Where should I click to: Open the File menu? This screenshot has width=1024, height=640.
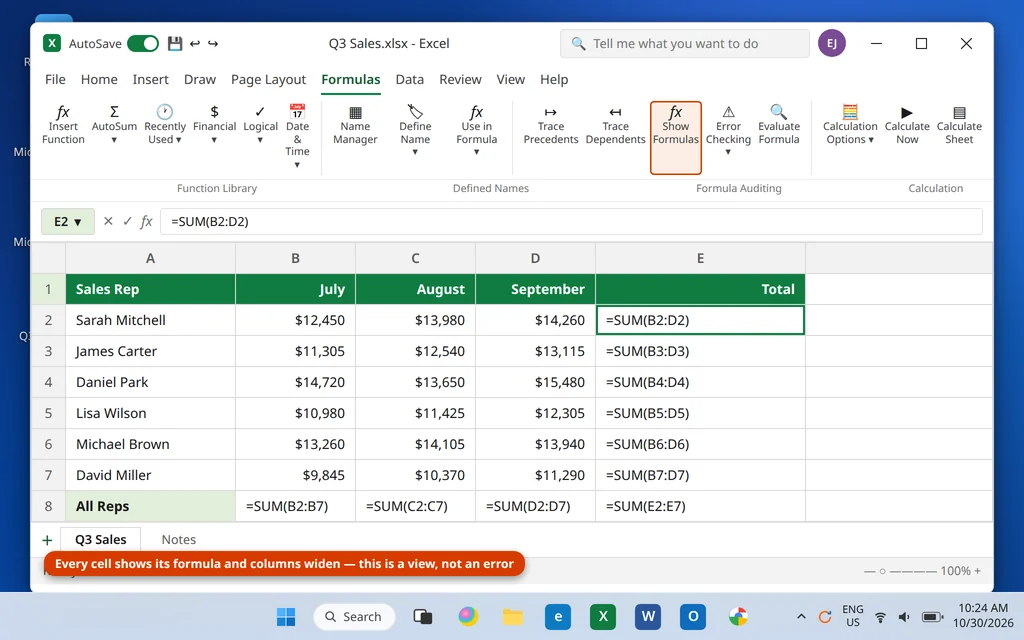click(55, 80)
